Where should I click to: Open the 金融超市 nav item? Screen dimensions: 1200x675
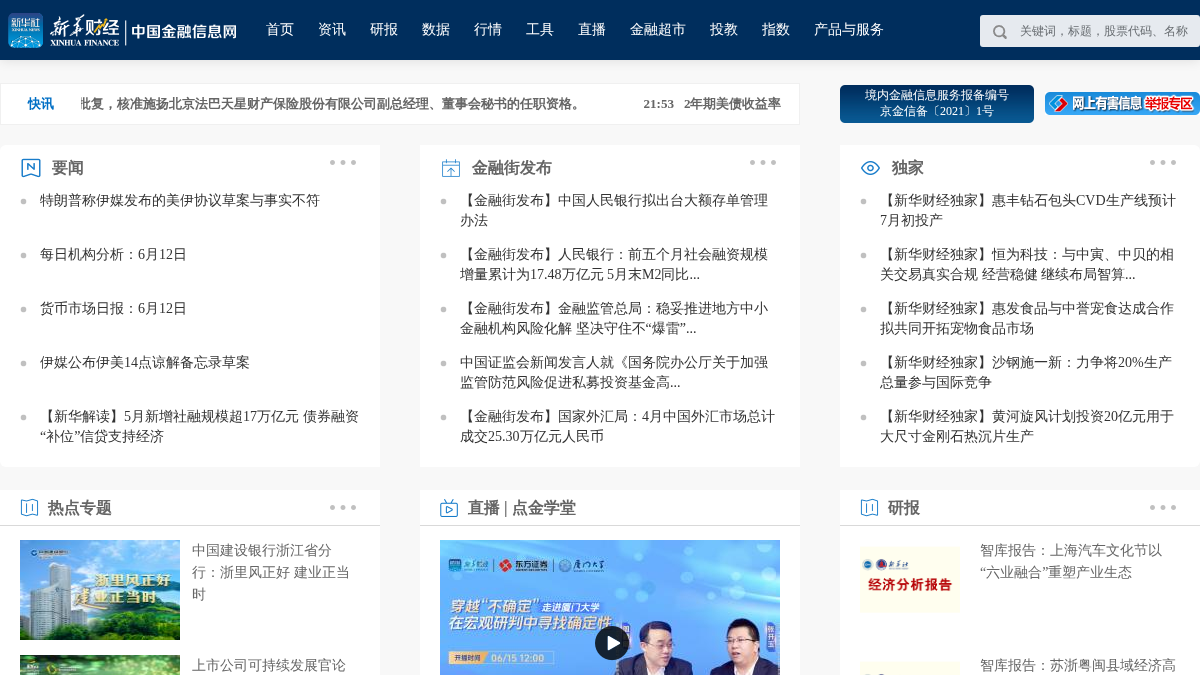tap(658, 30)
